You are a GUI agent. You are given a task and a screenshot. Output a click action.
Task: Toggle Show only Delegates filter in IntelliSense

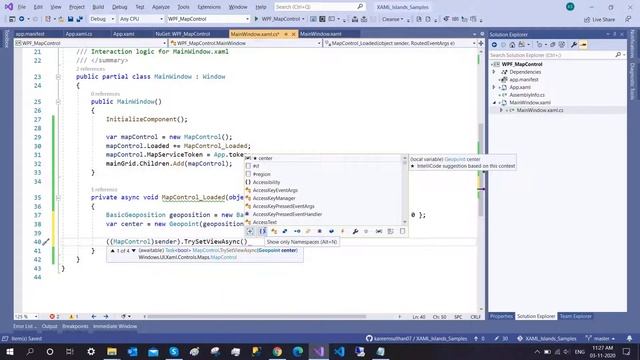point(320,231)
